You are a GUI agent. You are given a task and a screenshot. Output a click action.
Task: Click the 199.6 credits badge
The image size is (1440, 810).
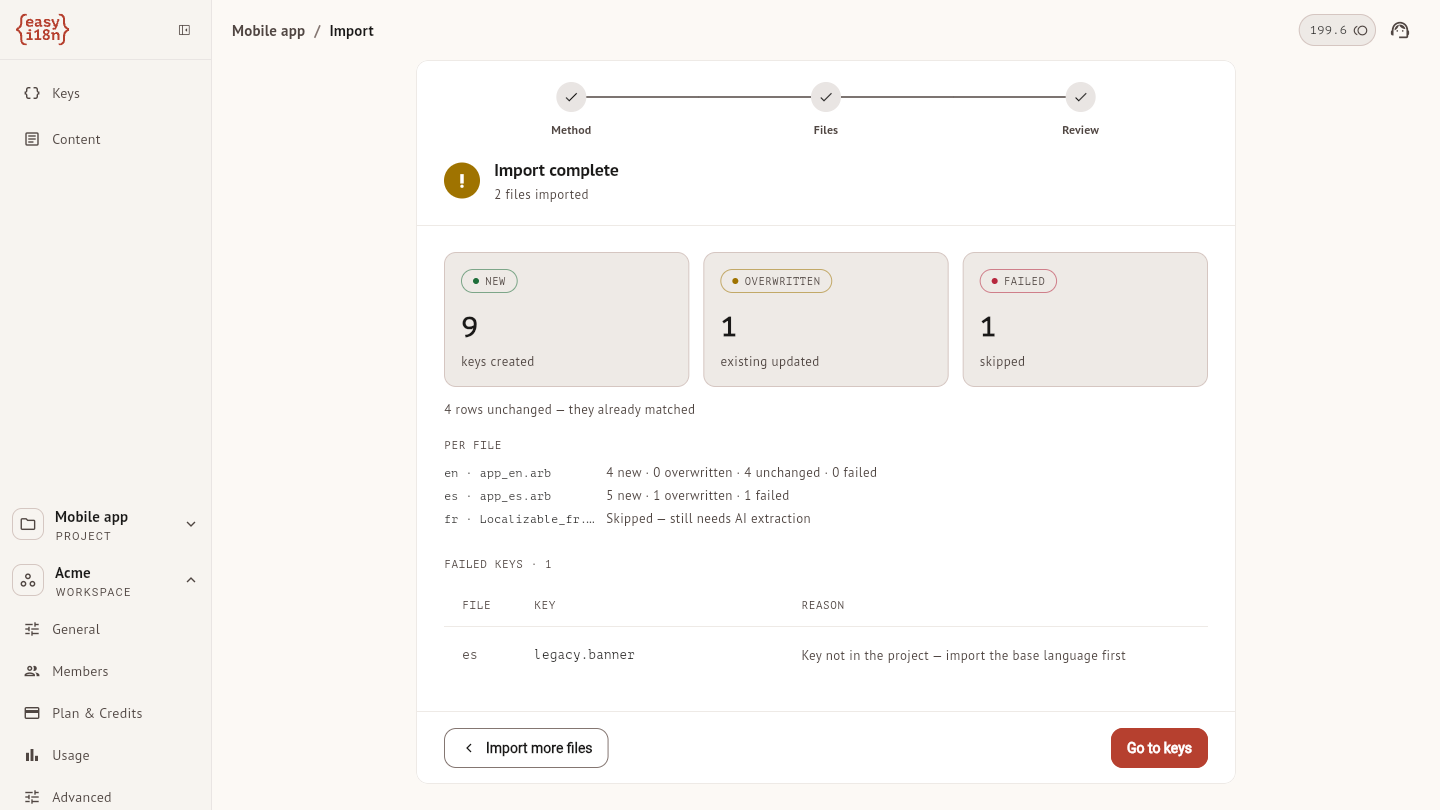point(1337,30)
